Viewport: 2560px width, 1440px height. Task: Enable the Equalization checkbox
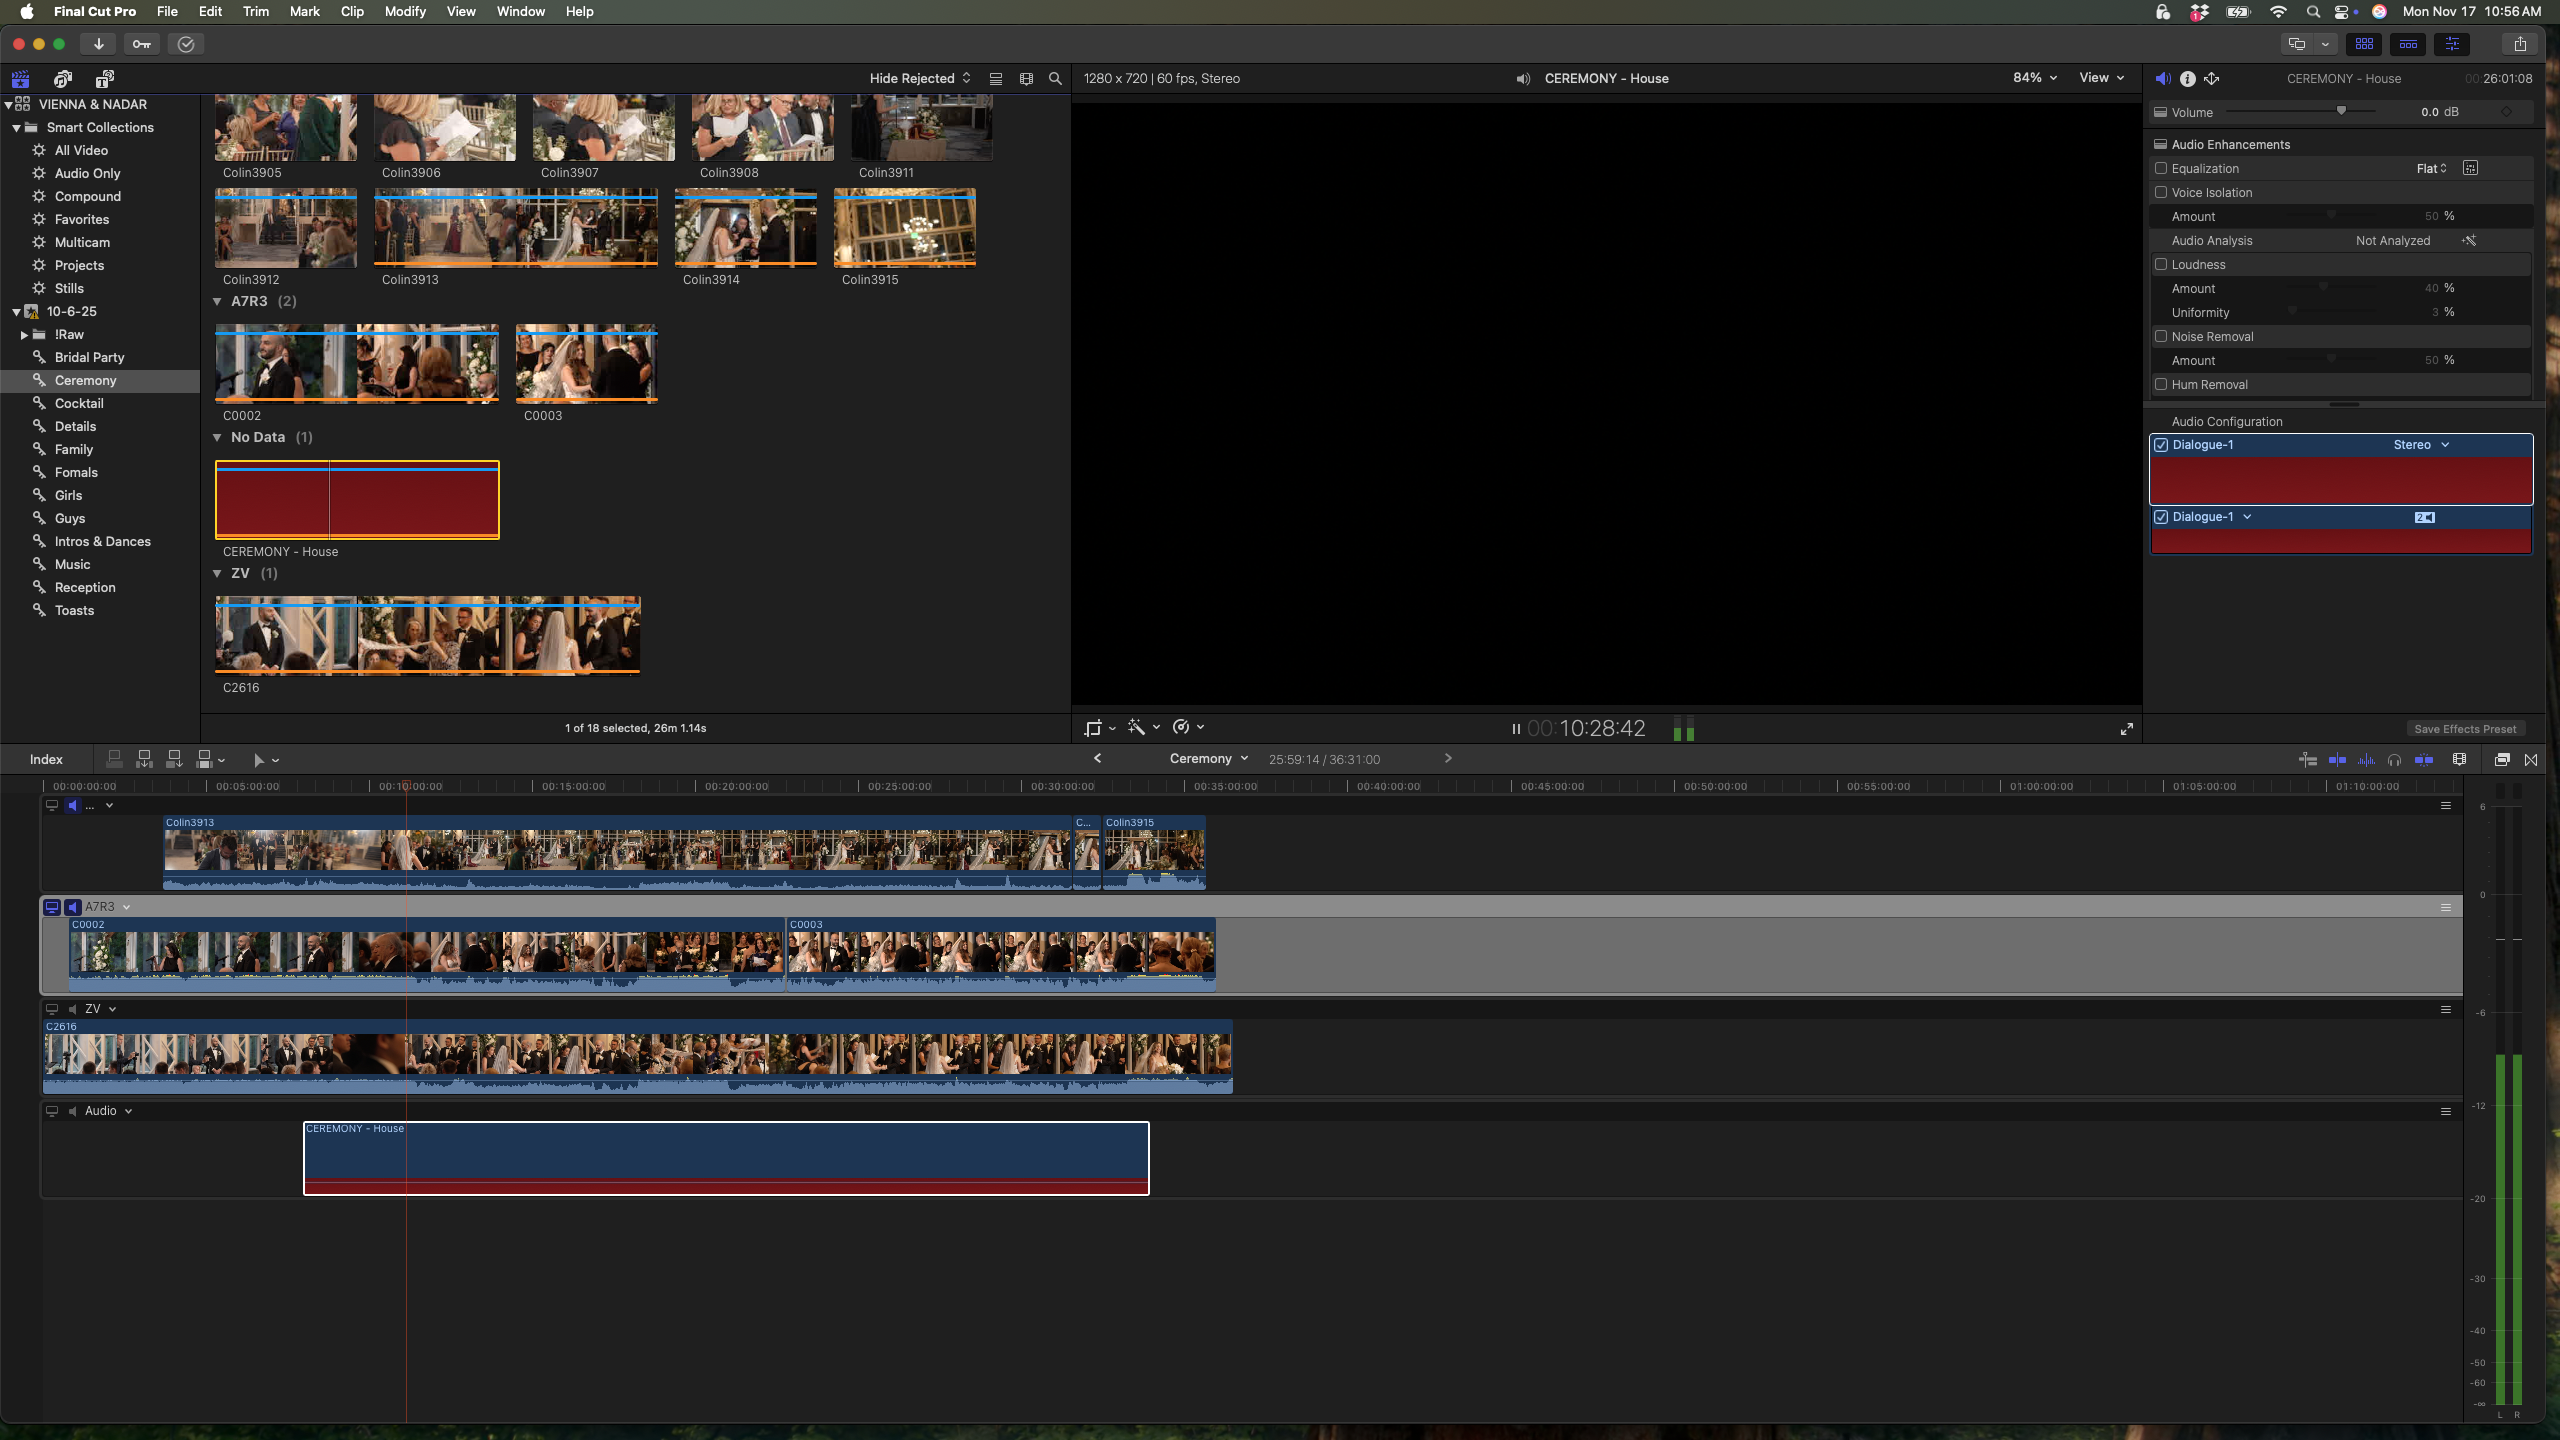(x=2161, y=169)
